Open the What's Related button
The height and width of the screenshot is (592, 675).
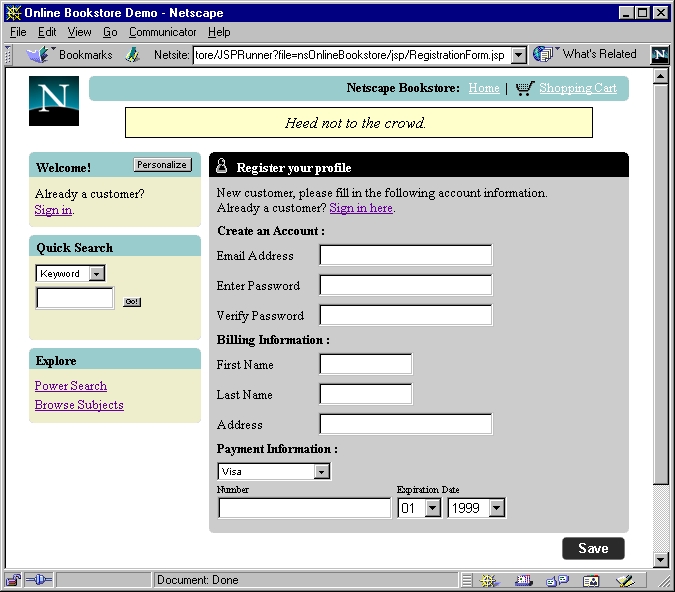[585, 54]
